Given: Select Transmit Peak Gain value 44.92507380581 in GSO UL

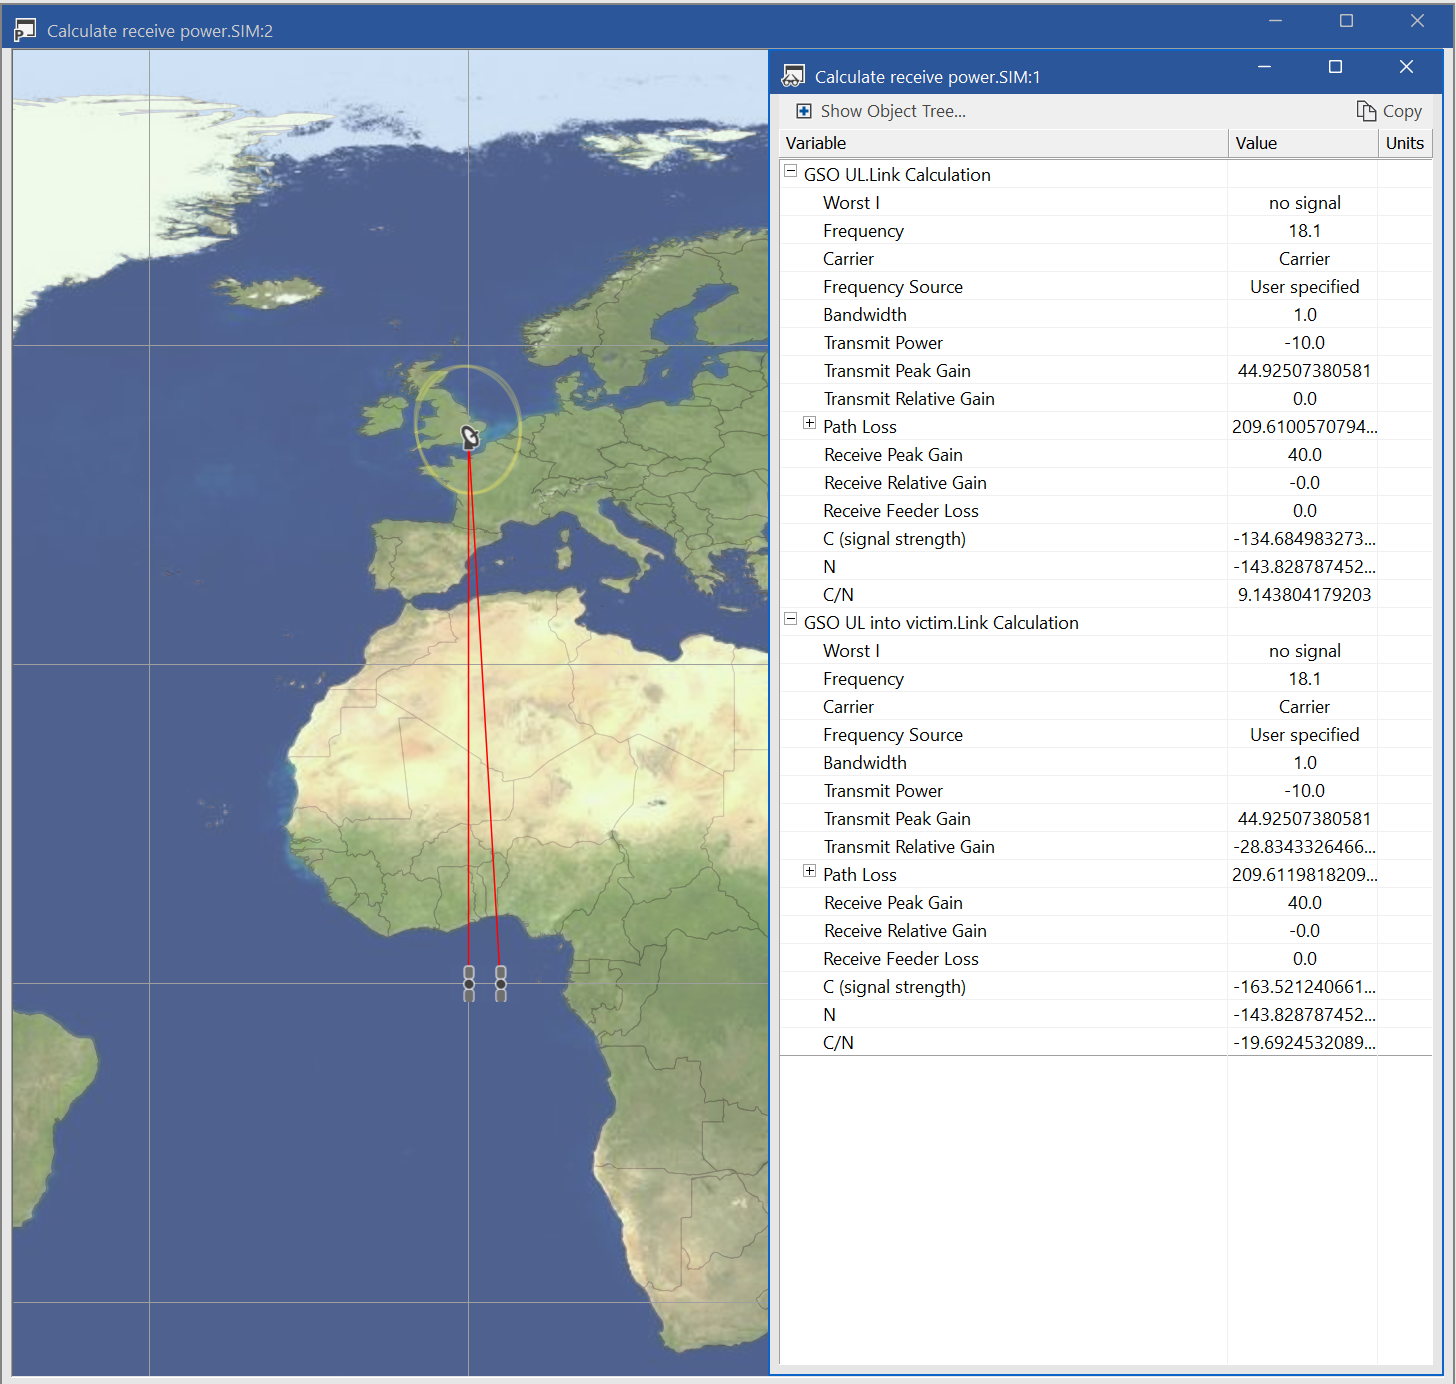Looking at the screenshot, I should click(1304, 370).
